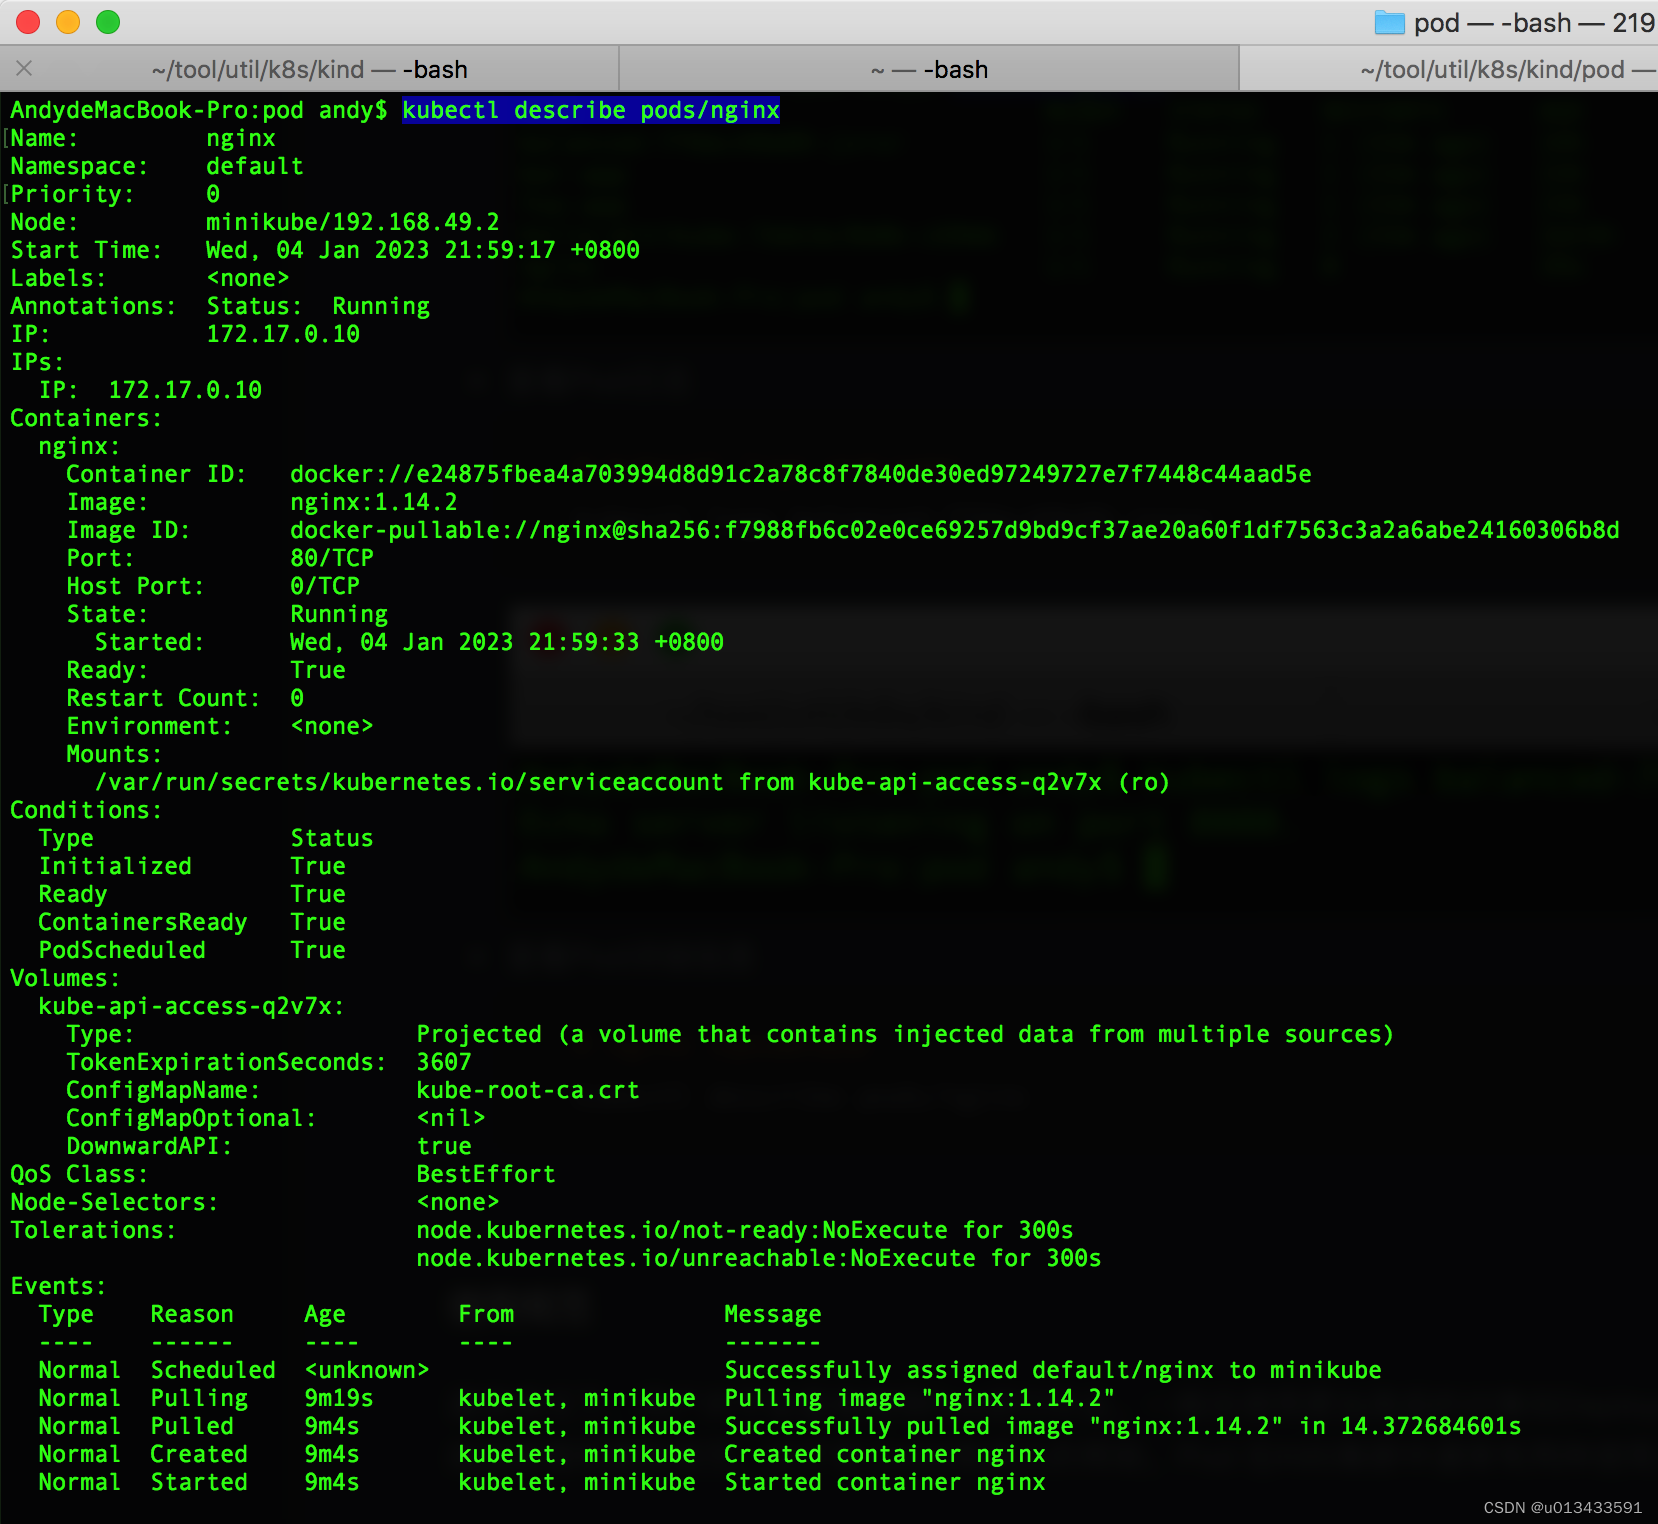The height and width of the screenshot is (1524, 1658).
Task: Click the Port value 80/TCP
Action: (332, 558)
